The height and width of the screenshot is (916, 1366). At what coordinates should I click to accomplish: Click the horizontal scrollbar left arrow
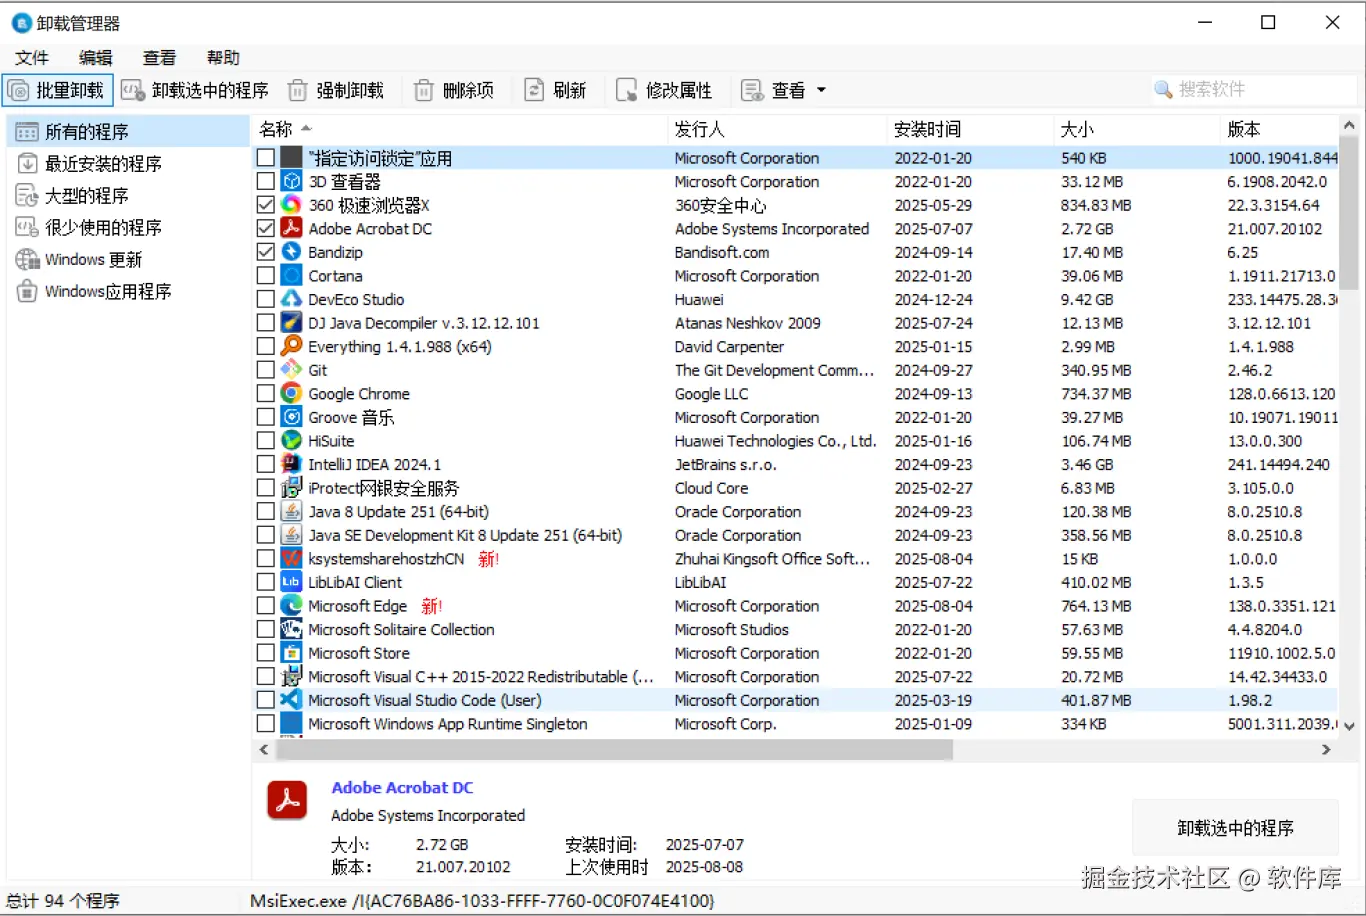pyautogui.click(x=264, y=749)
